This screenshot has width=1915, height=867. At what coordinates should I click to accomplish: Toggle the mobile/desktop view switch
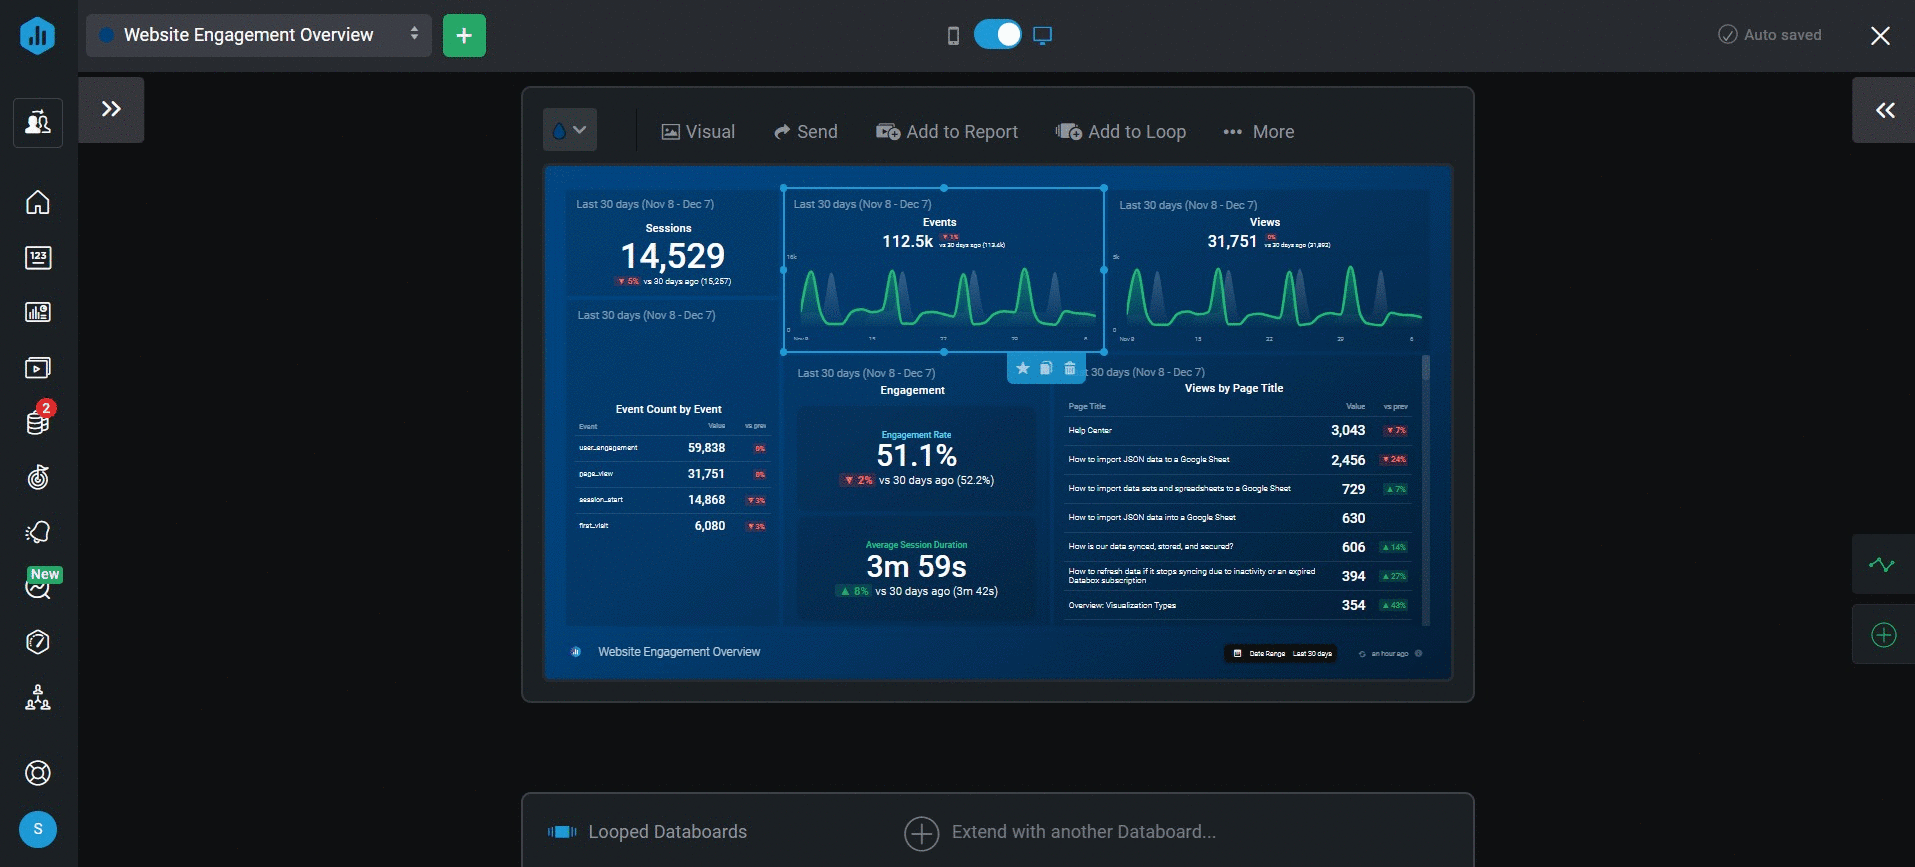pyautogui.click(x=998, y=35)
